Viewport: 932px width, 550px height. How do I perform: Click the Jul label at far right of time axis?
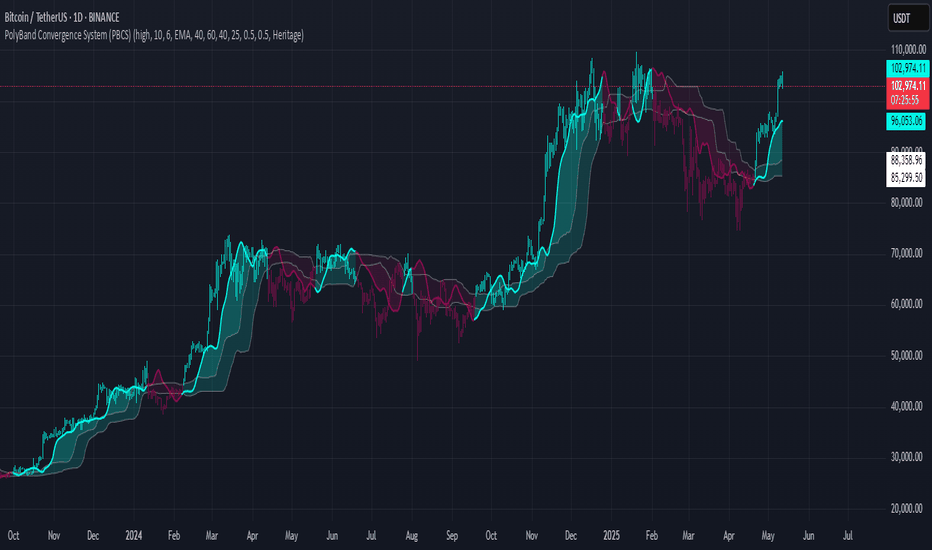pyautogui.click(x=848, y=536)
